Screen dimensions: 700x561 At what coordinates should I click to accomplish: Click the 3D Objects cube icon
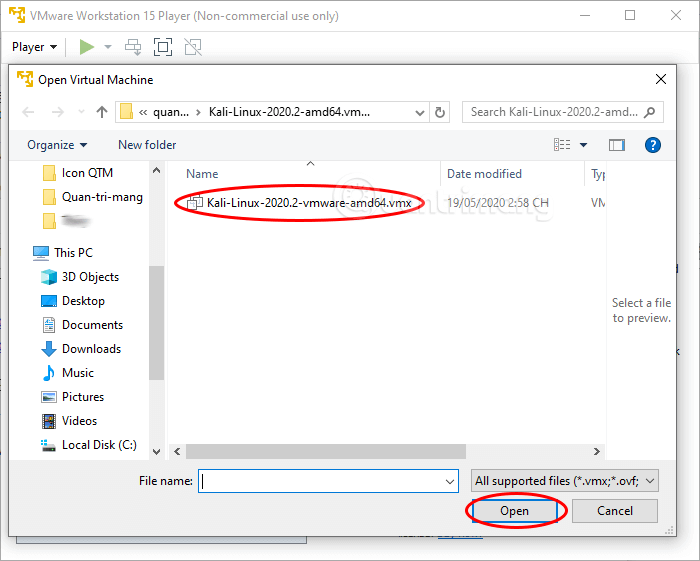(49, 277)
